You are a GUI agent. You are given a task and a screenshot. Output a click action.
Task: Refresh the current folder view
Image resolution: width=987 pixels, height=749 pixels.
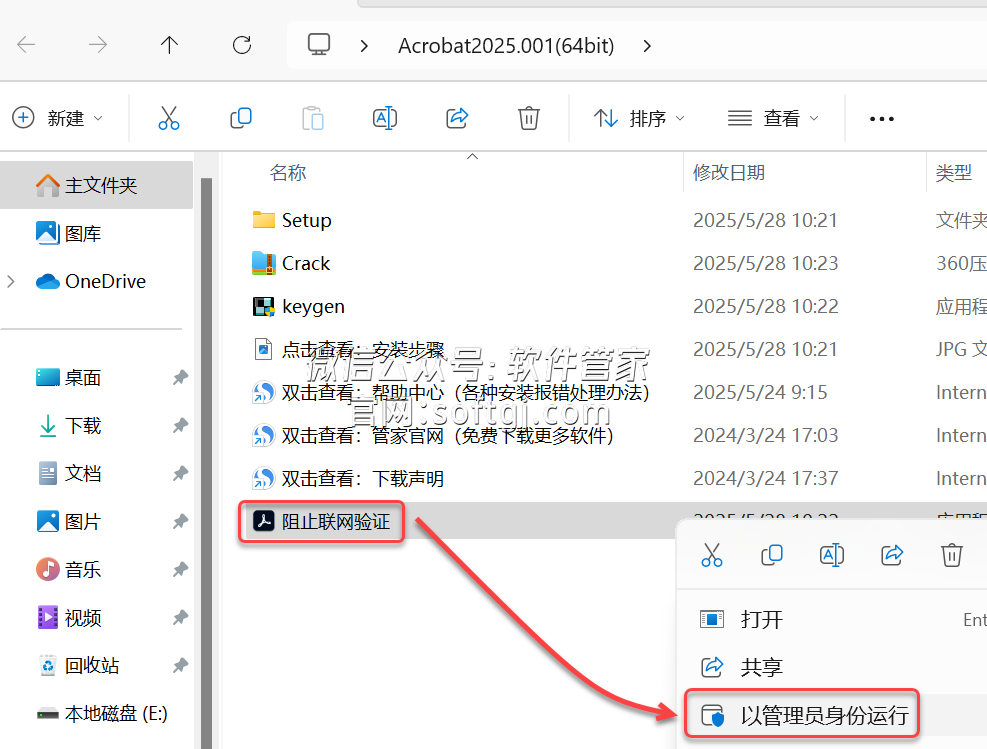(x=242, y=45)
